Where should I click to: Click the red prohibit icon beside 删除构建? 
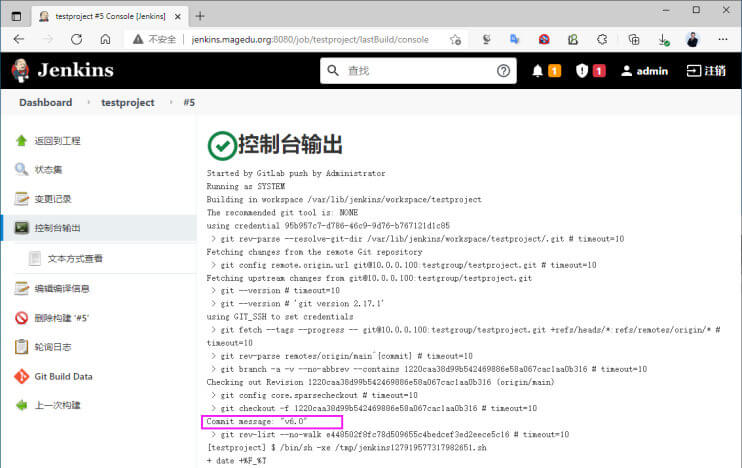coord(21,318)
